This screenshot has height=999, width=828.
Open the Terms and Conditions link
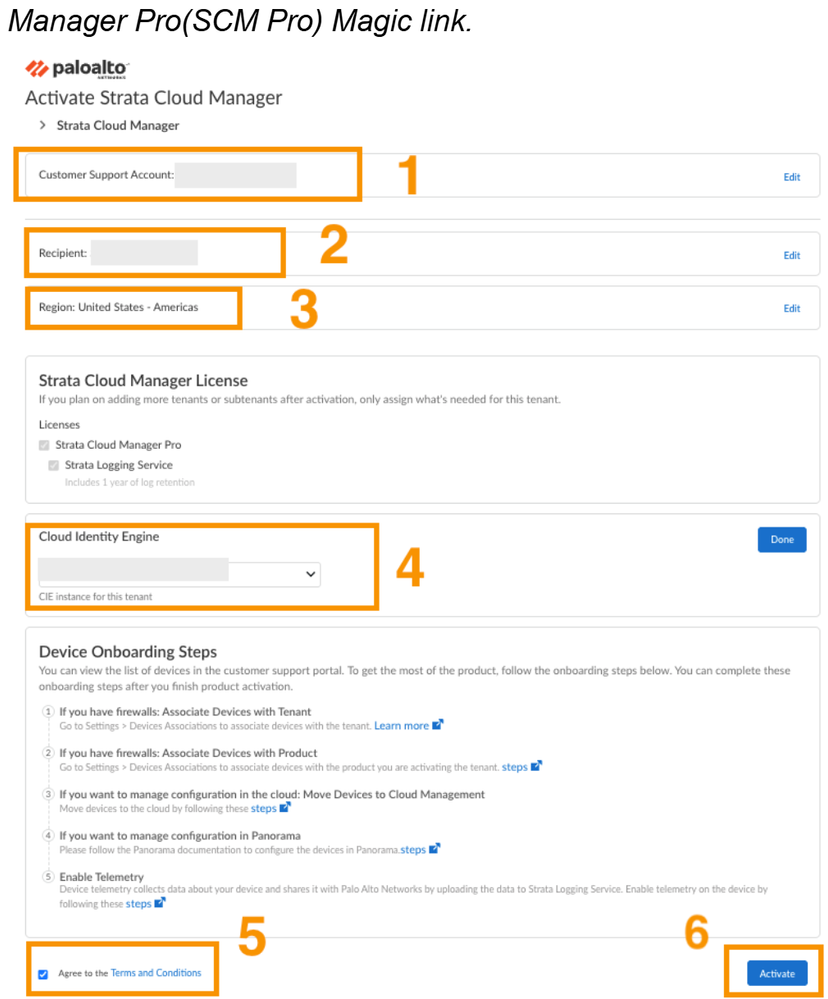(156, 973)
